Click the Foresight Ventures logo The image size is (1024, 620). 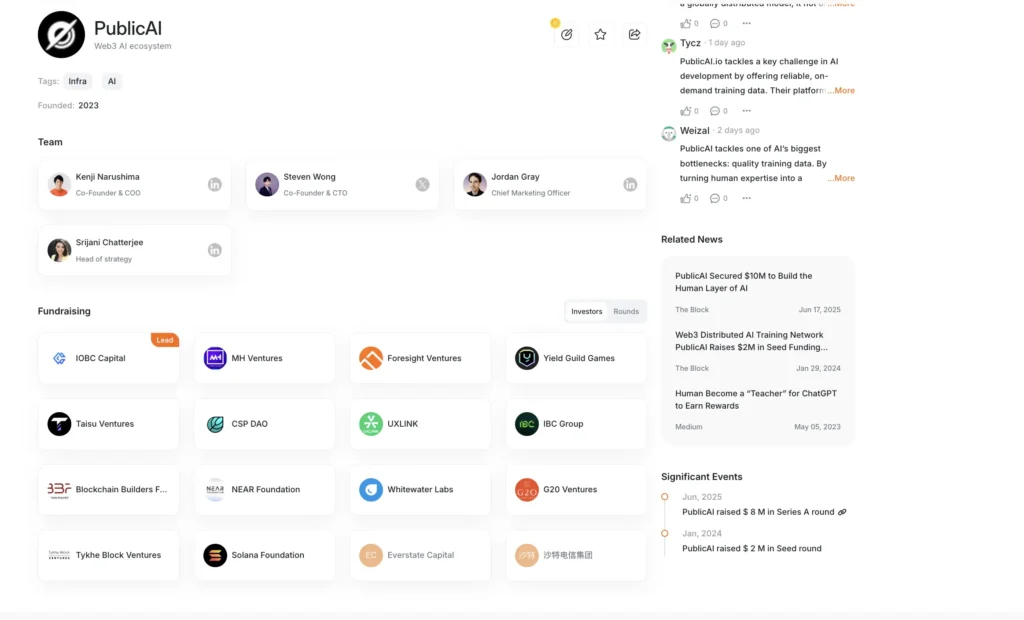click(371, 358)
